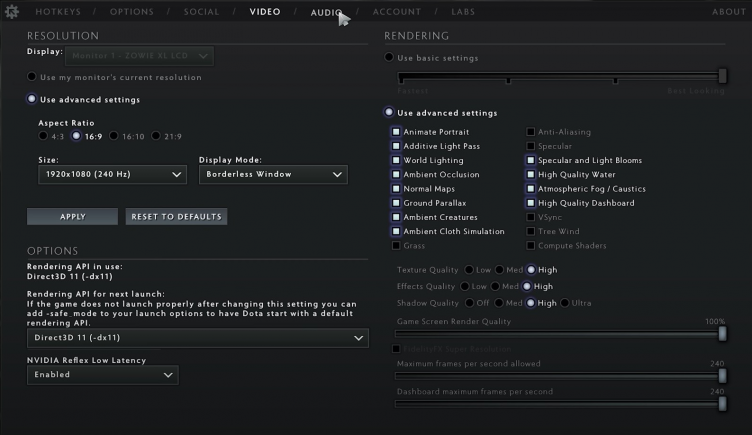
Task: Toggle the Ambient Occlusion checkbox
Action: point(396,175)
